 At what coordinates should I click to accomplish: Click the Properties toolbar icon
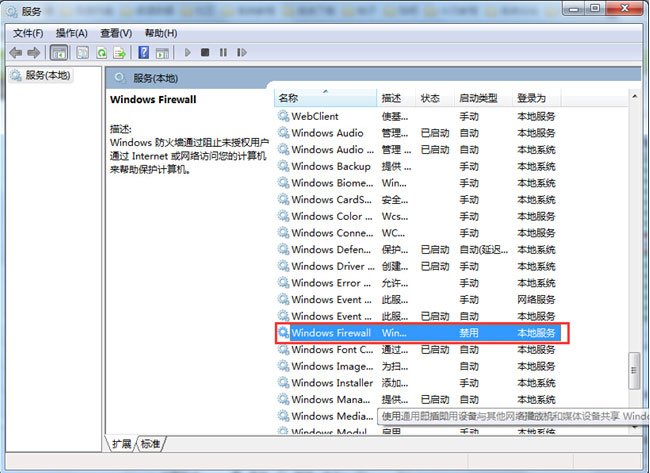[x=82, y=53]
